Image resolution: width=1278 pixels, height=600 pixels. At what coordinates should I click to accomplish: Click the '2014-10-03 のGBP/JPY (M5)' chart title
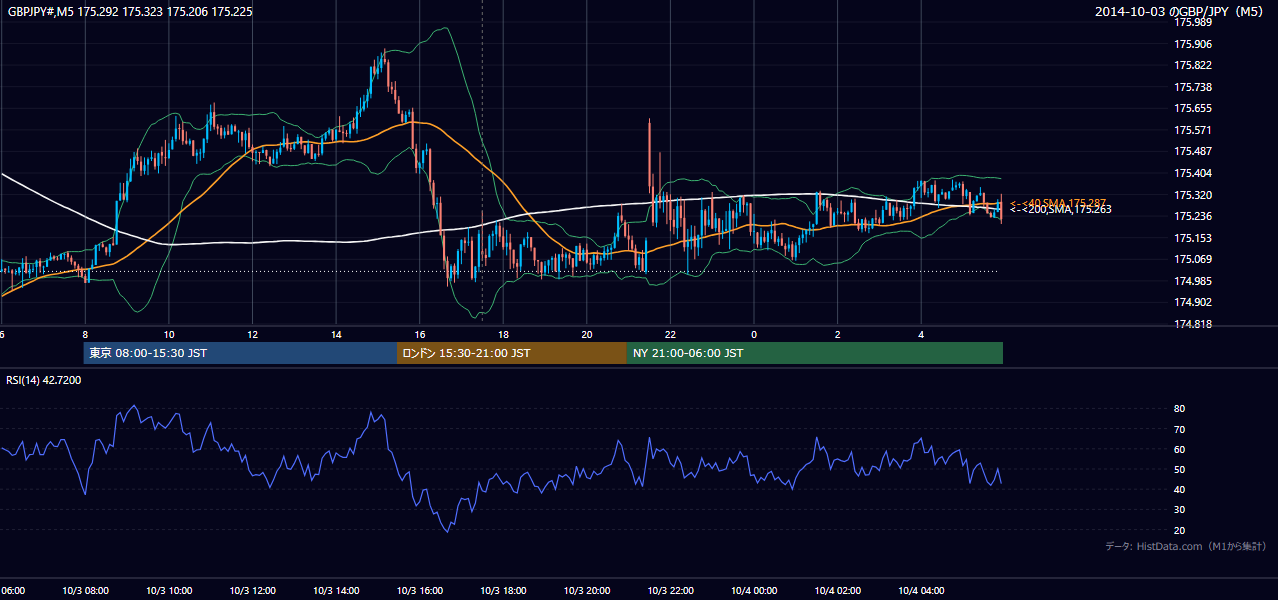click(1181, 12)
